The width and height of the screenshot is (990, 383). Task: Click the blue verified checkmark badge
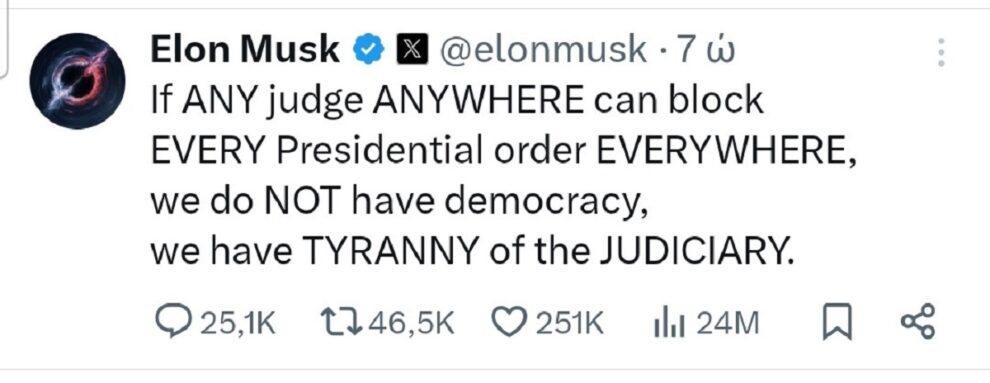click(368, 49)
